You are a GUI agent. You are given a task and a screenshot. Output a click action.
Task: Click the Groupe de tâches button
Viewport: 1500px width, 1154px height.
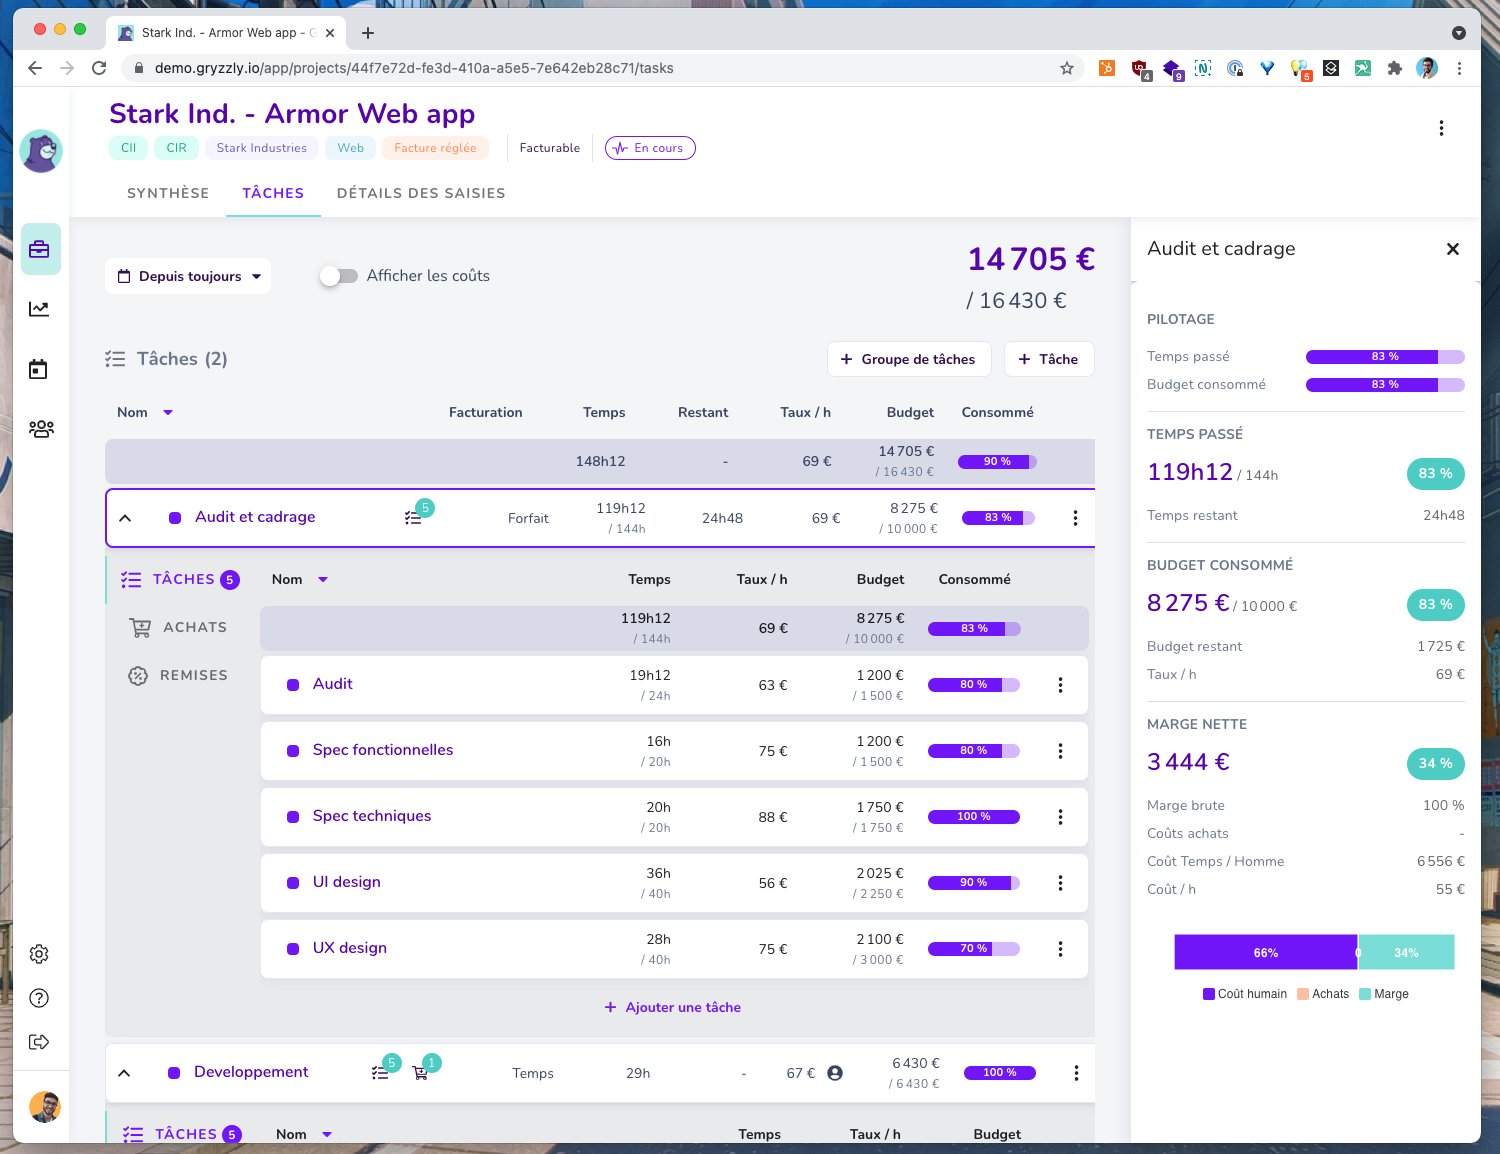point(909,359)
